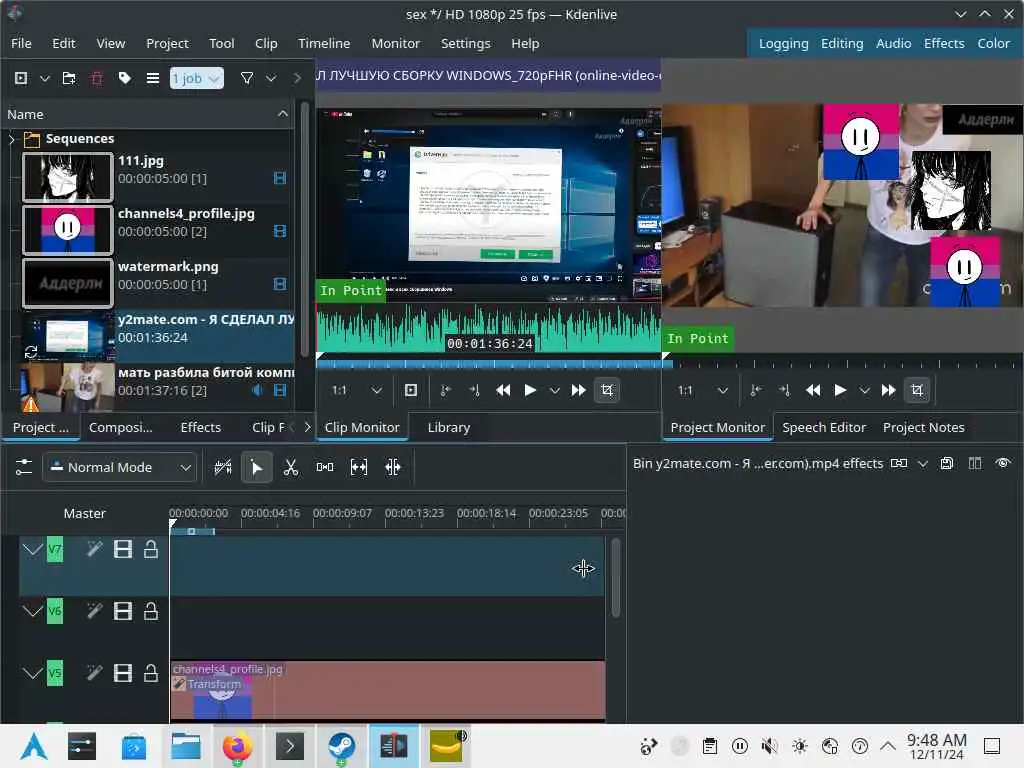This screenshot has width=1024, height=768.
Task: Click the red delete clip icon
Action: pyautogui.click(x=97, y=78)
